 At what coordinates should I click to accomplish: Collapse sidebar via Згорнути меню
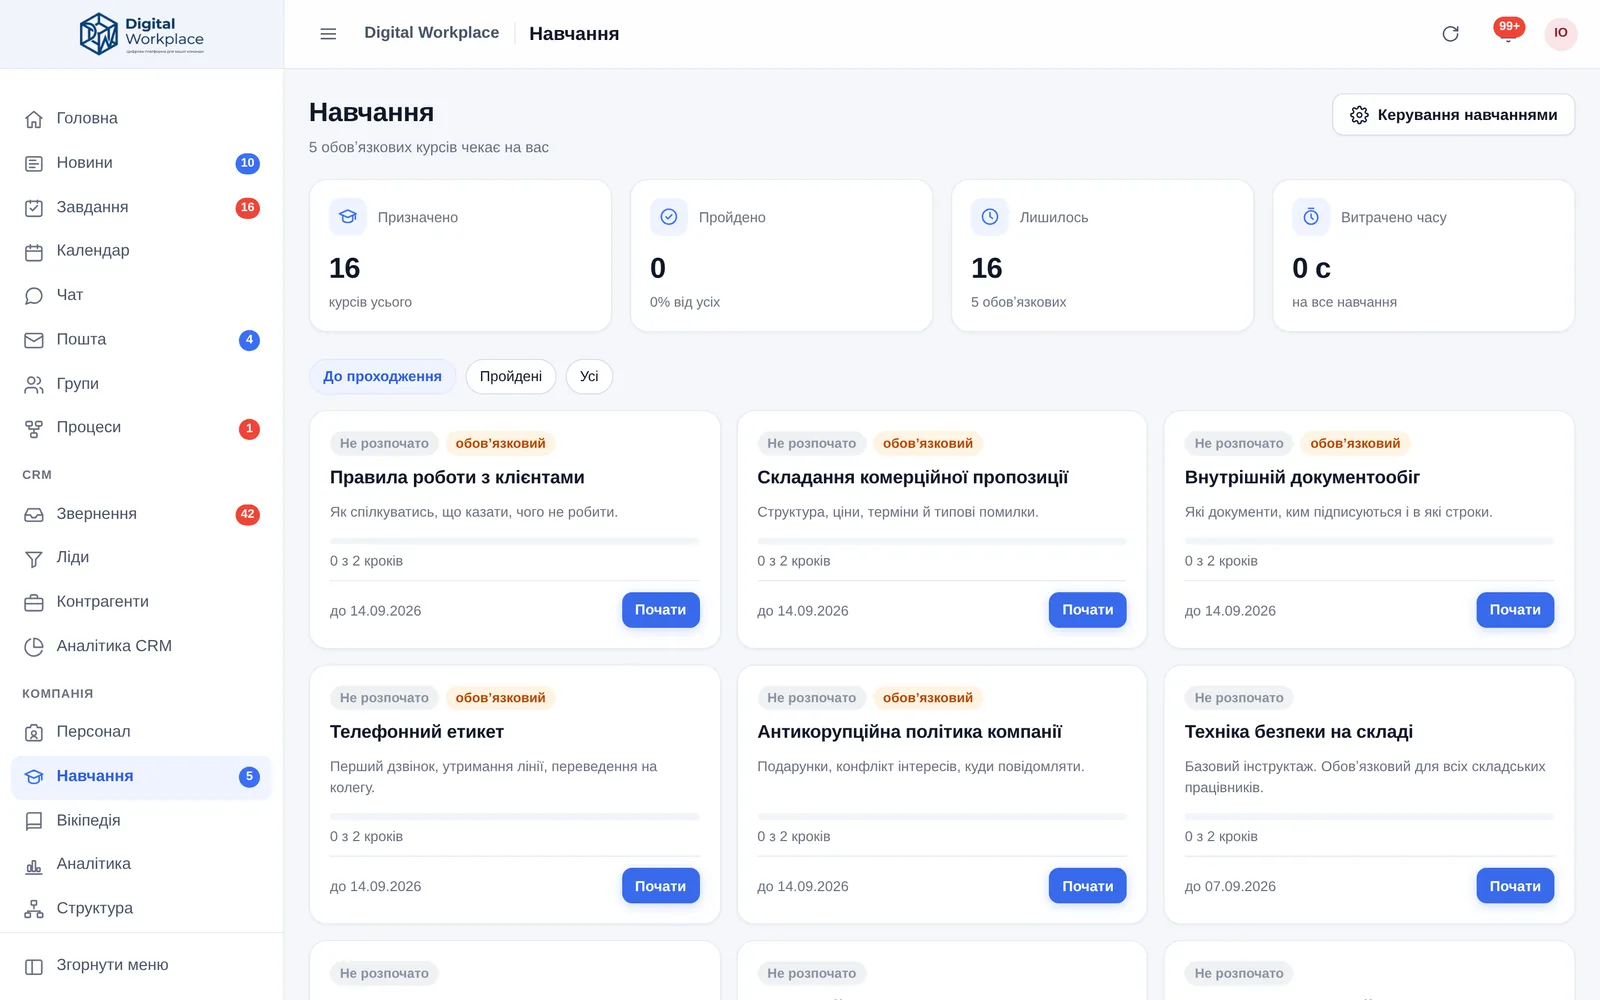point(141,967)
